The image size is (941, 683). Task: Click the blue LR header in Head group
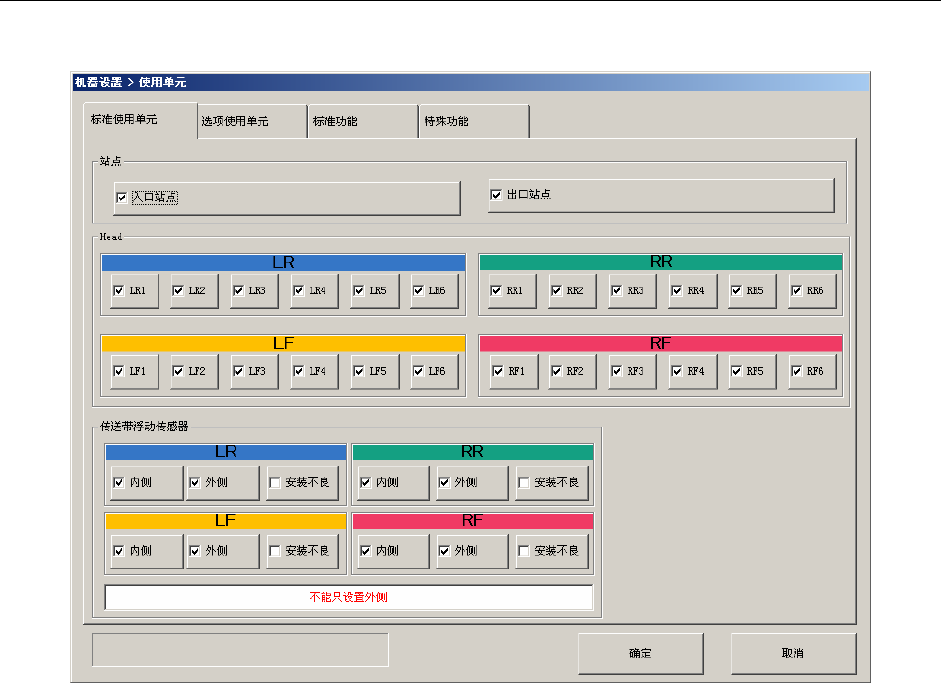[x=283, y=263]
